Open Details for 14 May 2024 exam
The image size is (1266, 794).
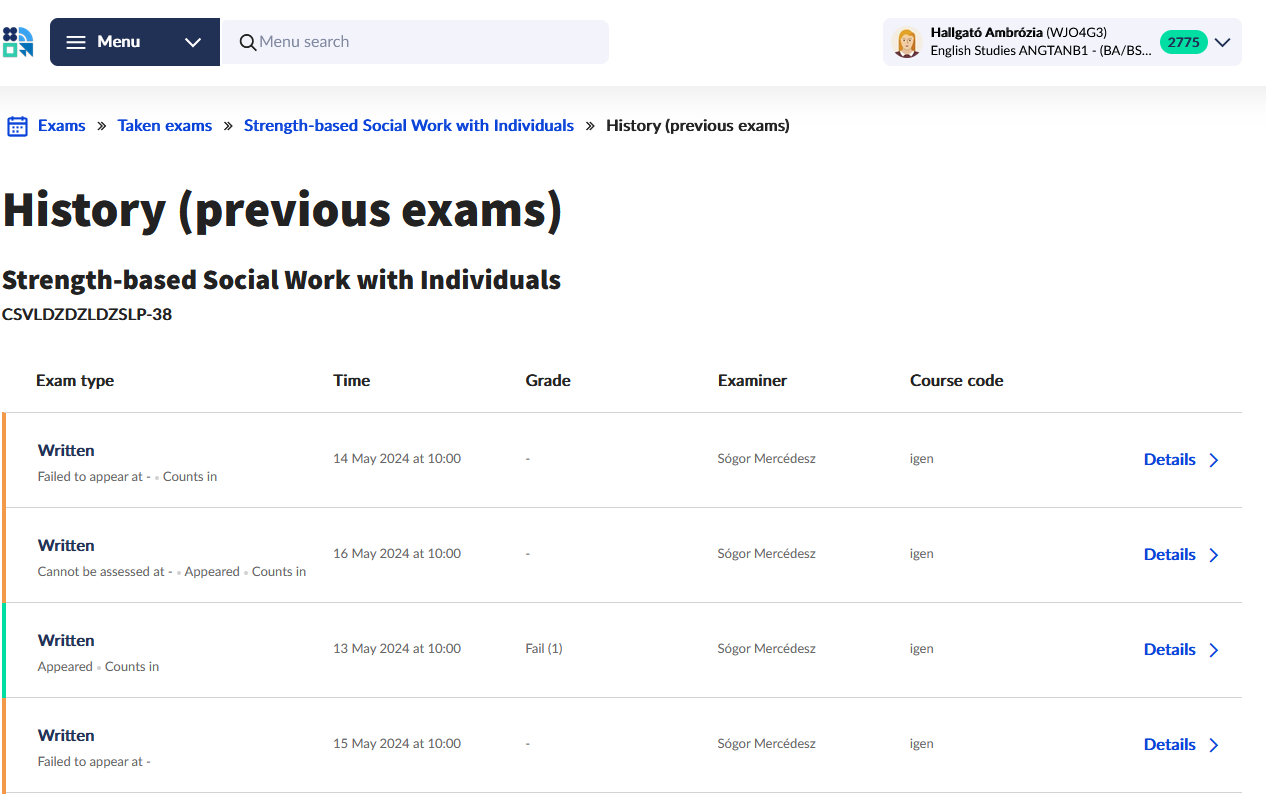(x=1169, y=460)
